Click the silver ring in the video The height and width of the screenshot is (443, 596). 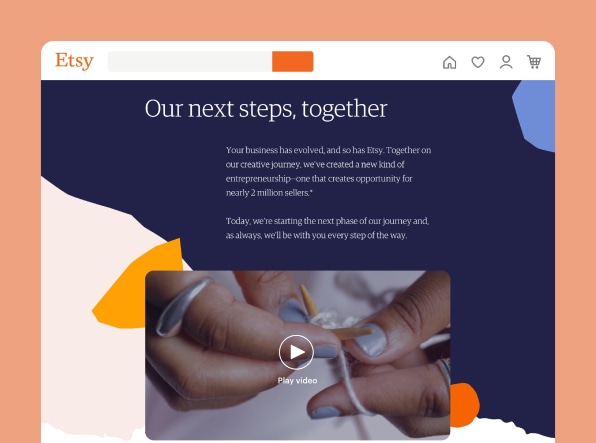coord(182,307)
